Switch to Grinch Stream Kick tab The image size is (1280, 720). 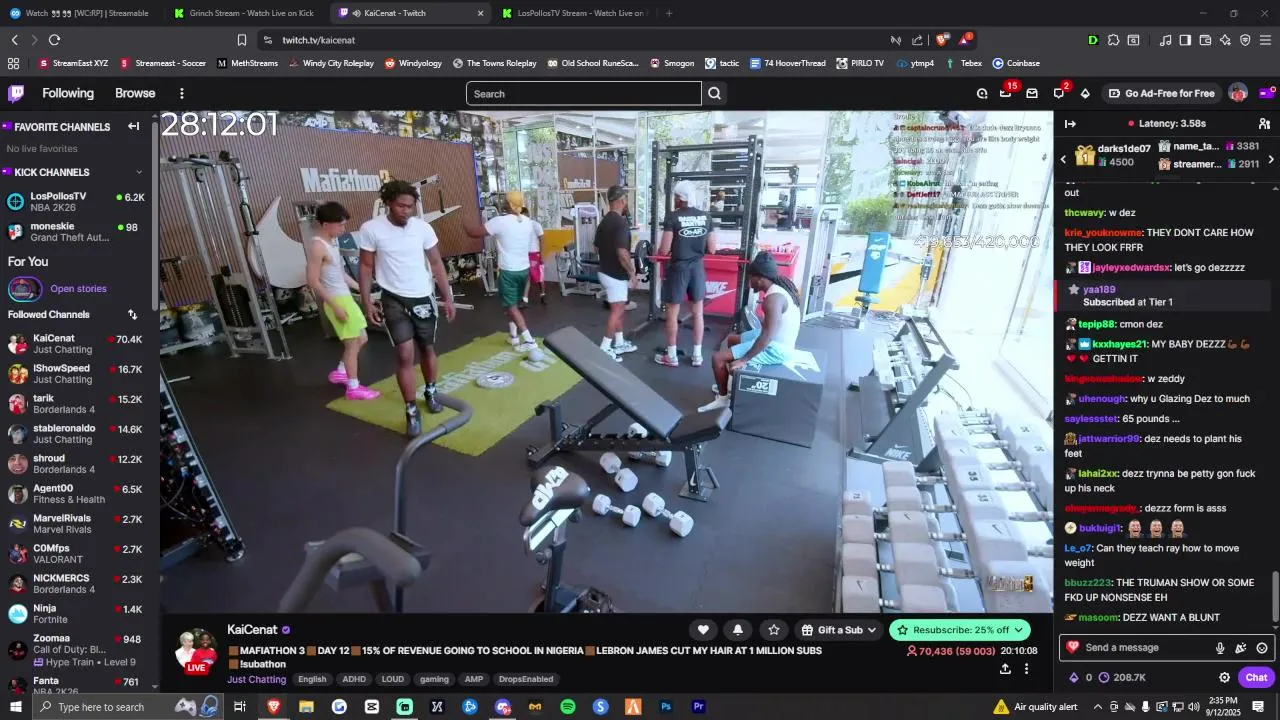(243, 13)
